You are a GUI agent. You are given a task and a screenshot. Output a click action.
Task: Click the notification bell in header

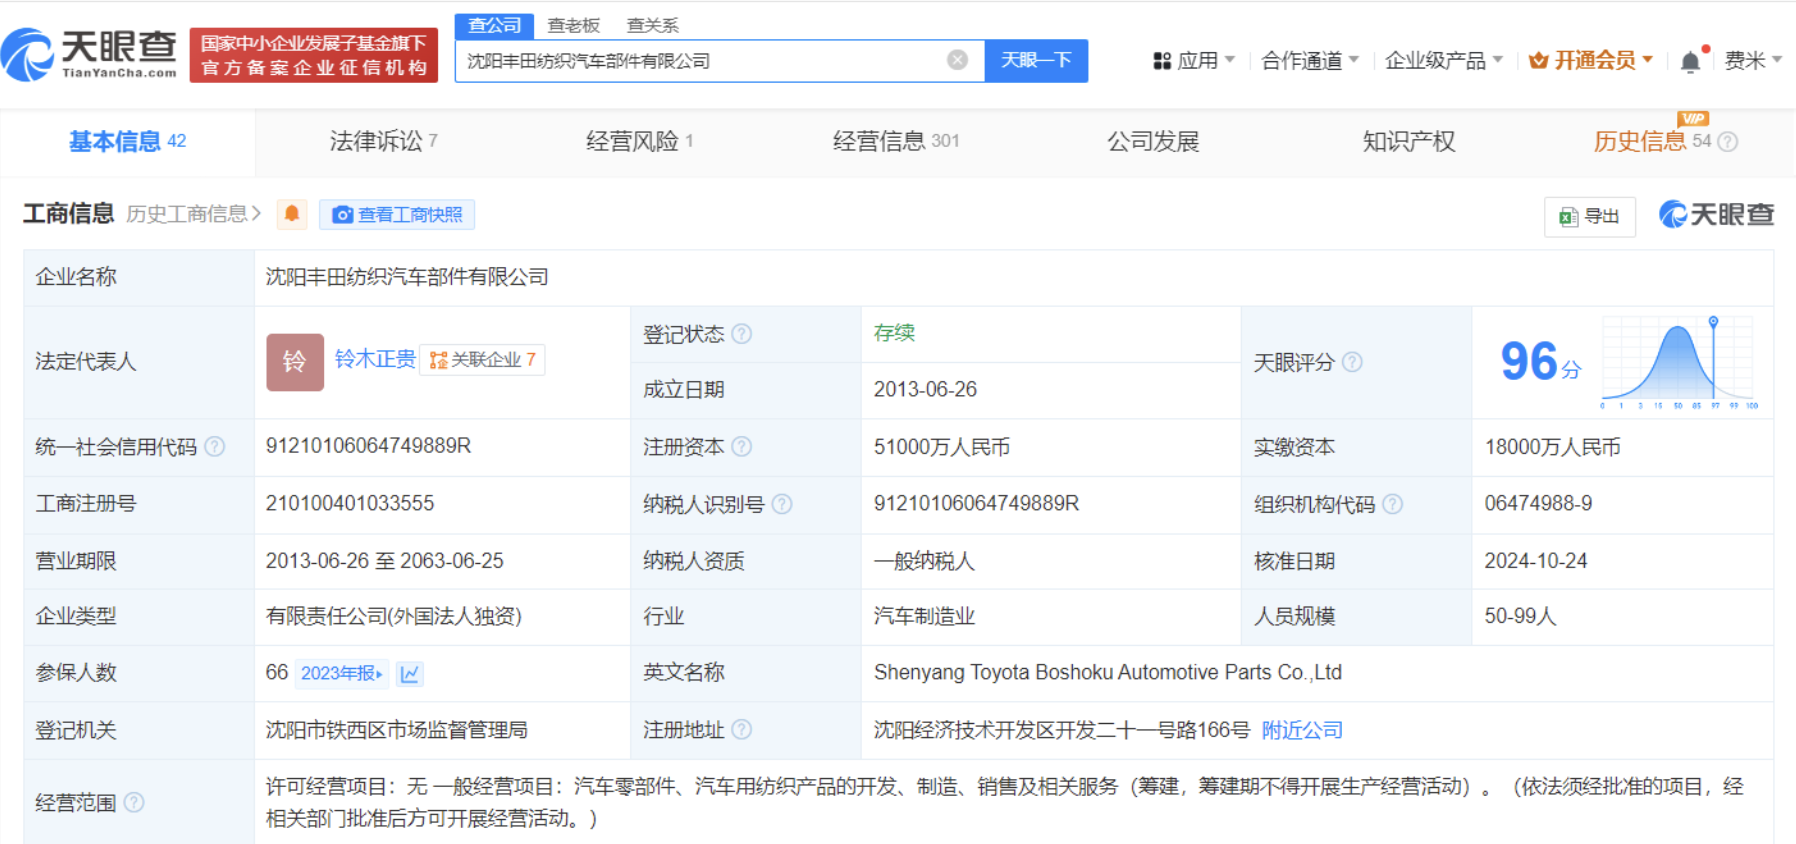click(x=1690, y=62)
